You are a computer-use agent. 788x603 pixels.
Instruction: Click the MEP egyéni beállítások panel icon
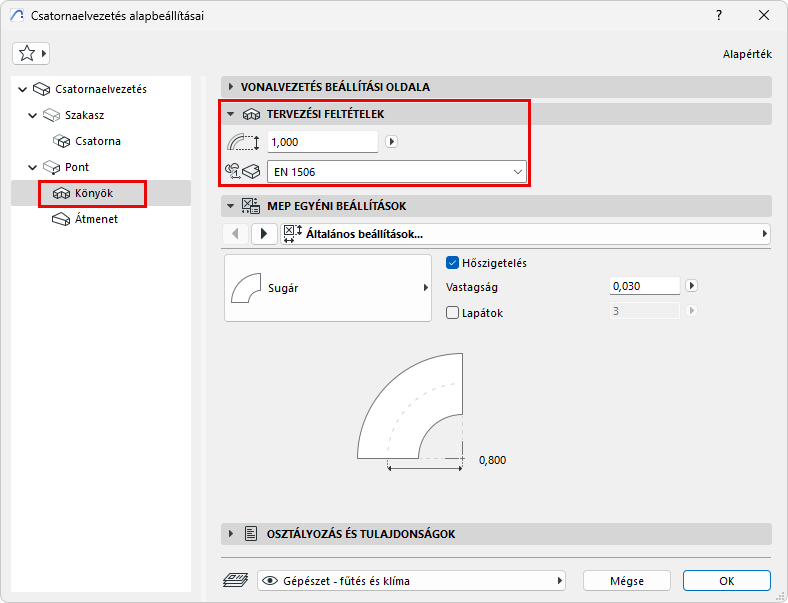[x=252, y=206]
